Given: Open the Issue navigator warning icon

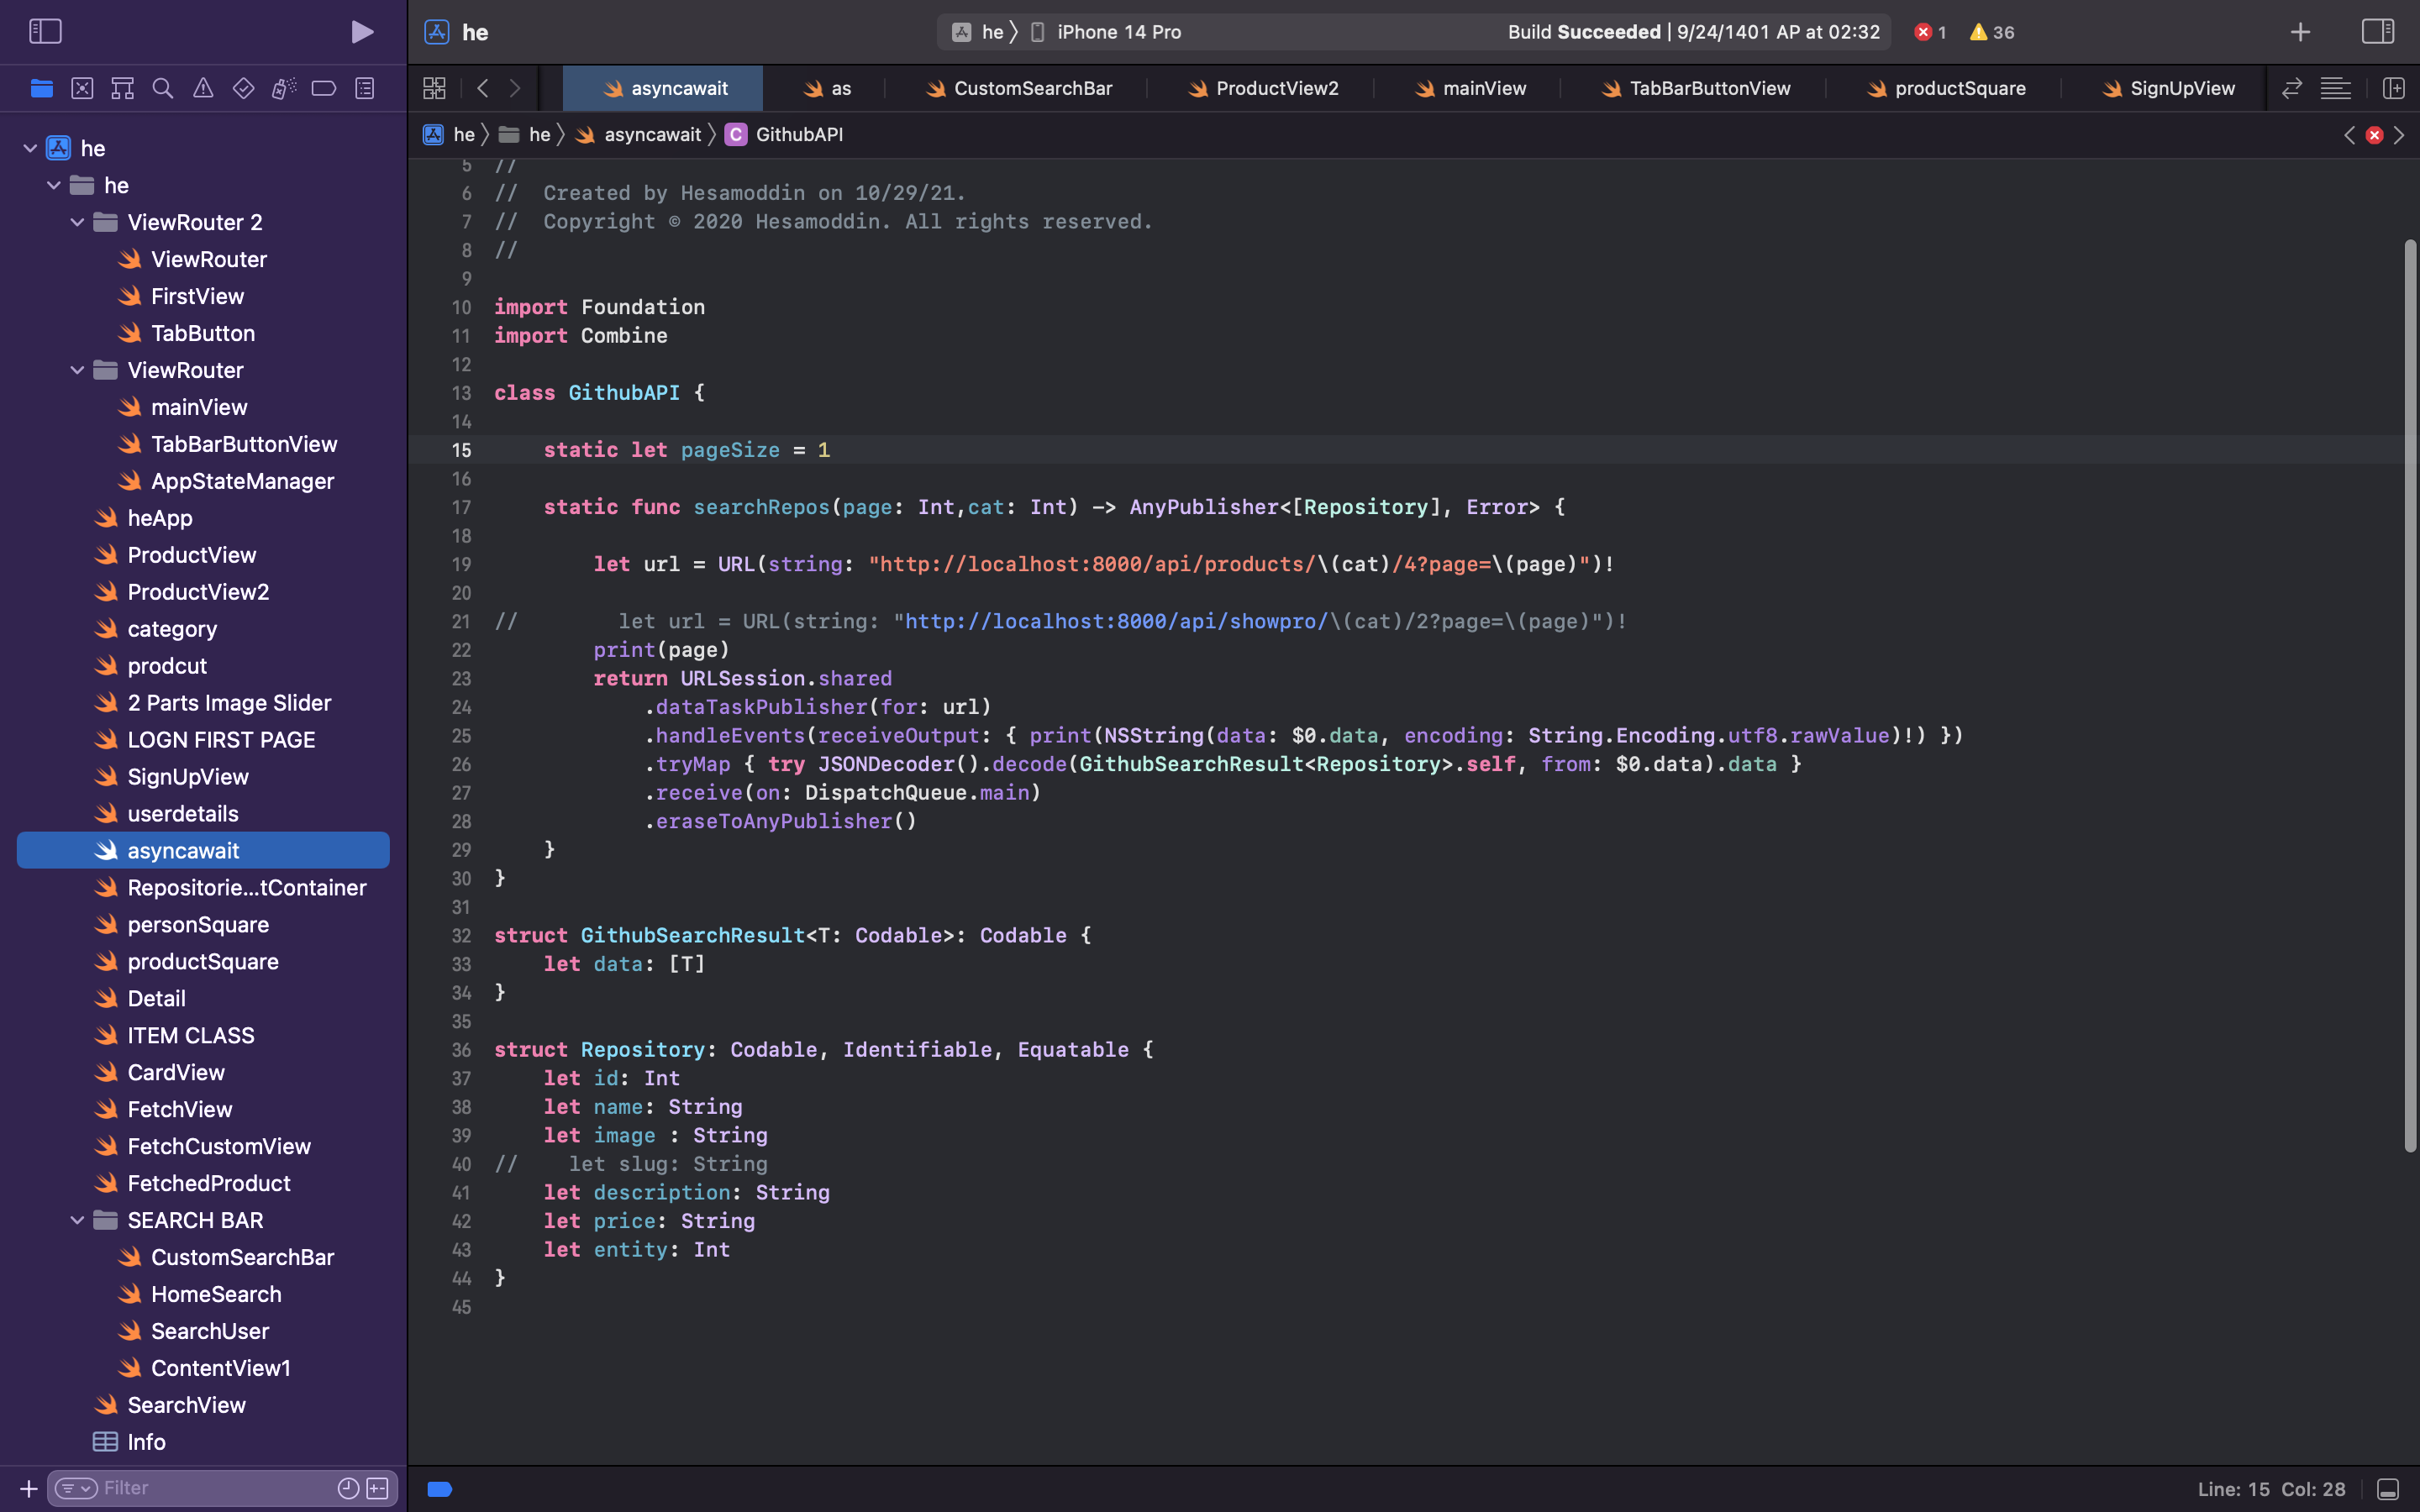Looking at the screenshot, I should [x=203, y=88].
